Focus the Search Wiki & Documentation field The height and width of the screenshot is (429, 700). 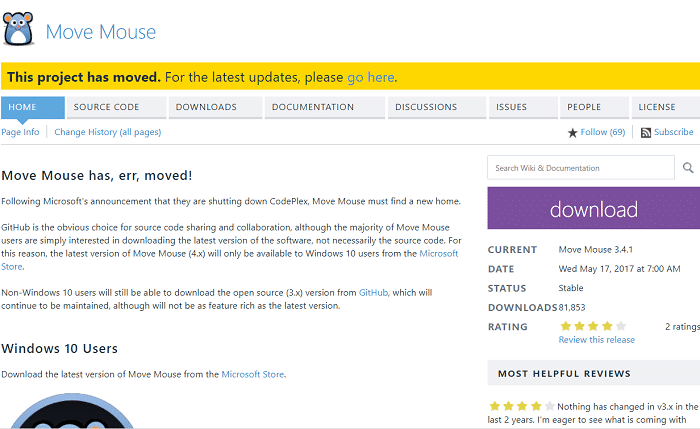click(581, 168)
